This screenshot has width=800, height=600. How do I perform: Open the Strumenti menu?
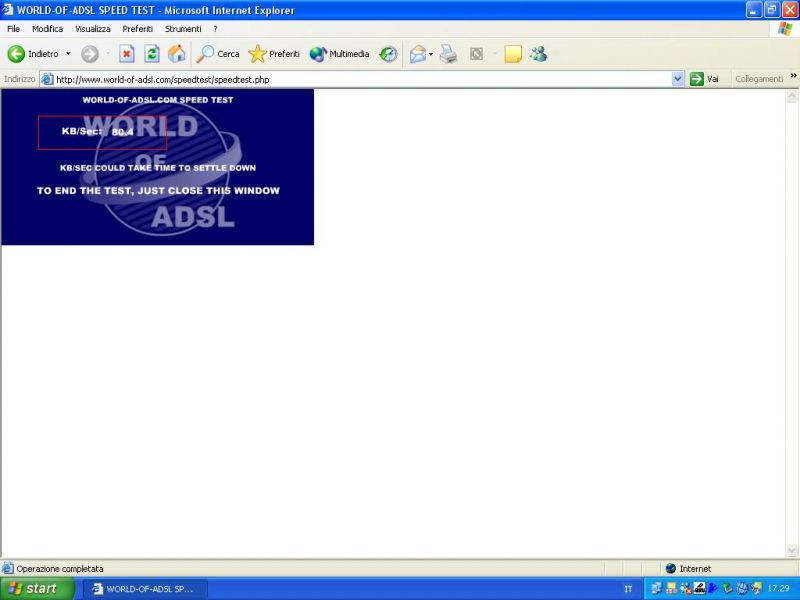(x=183, y=29)
